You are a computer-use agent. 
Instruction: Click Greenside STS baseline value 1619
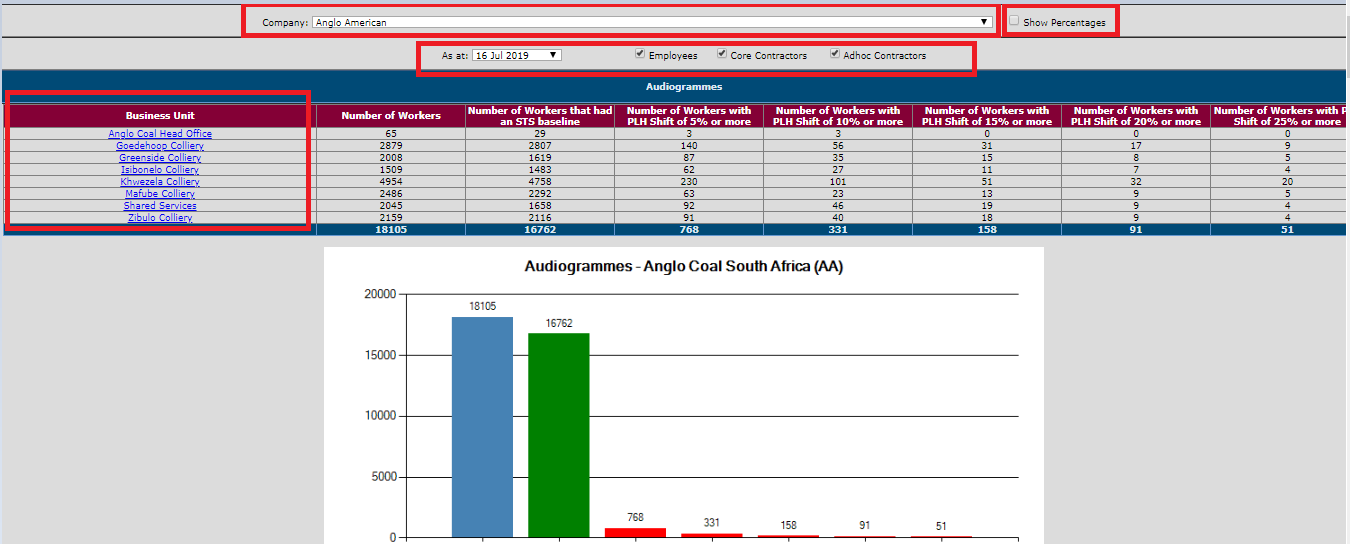point(540,158)
